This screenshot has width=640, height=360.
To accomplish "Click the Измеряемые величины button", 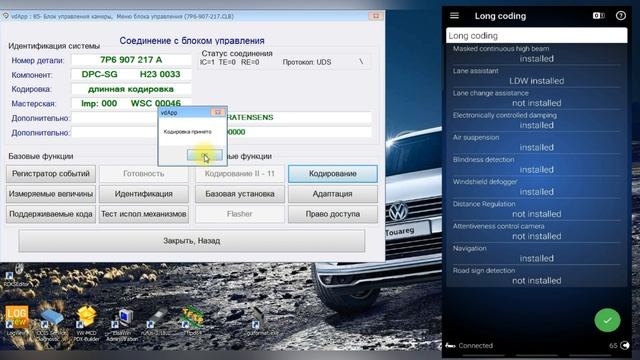I will point(51,194).
